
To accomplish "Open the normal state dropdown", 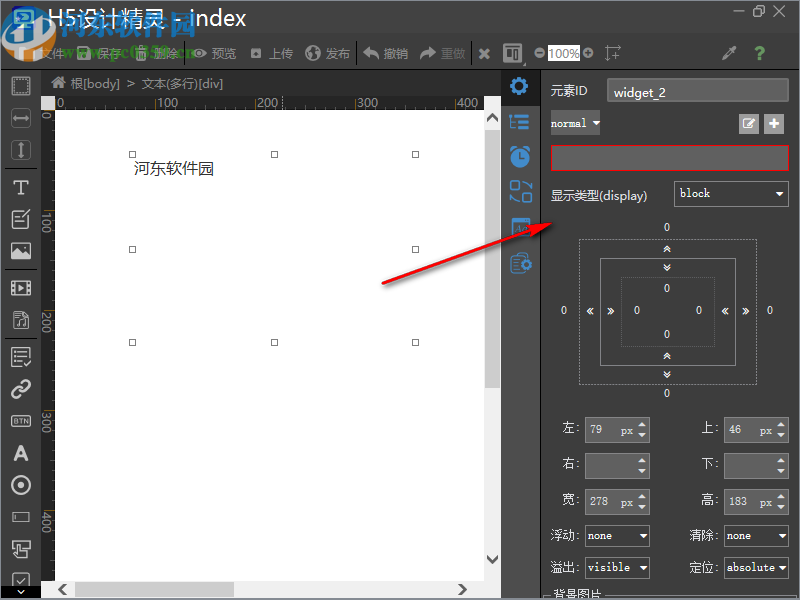I will pos(575,123).
